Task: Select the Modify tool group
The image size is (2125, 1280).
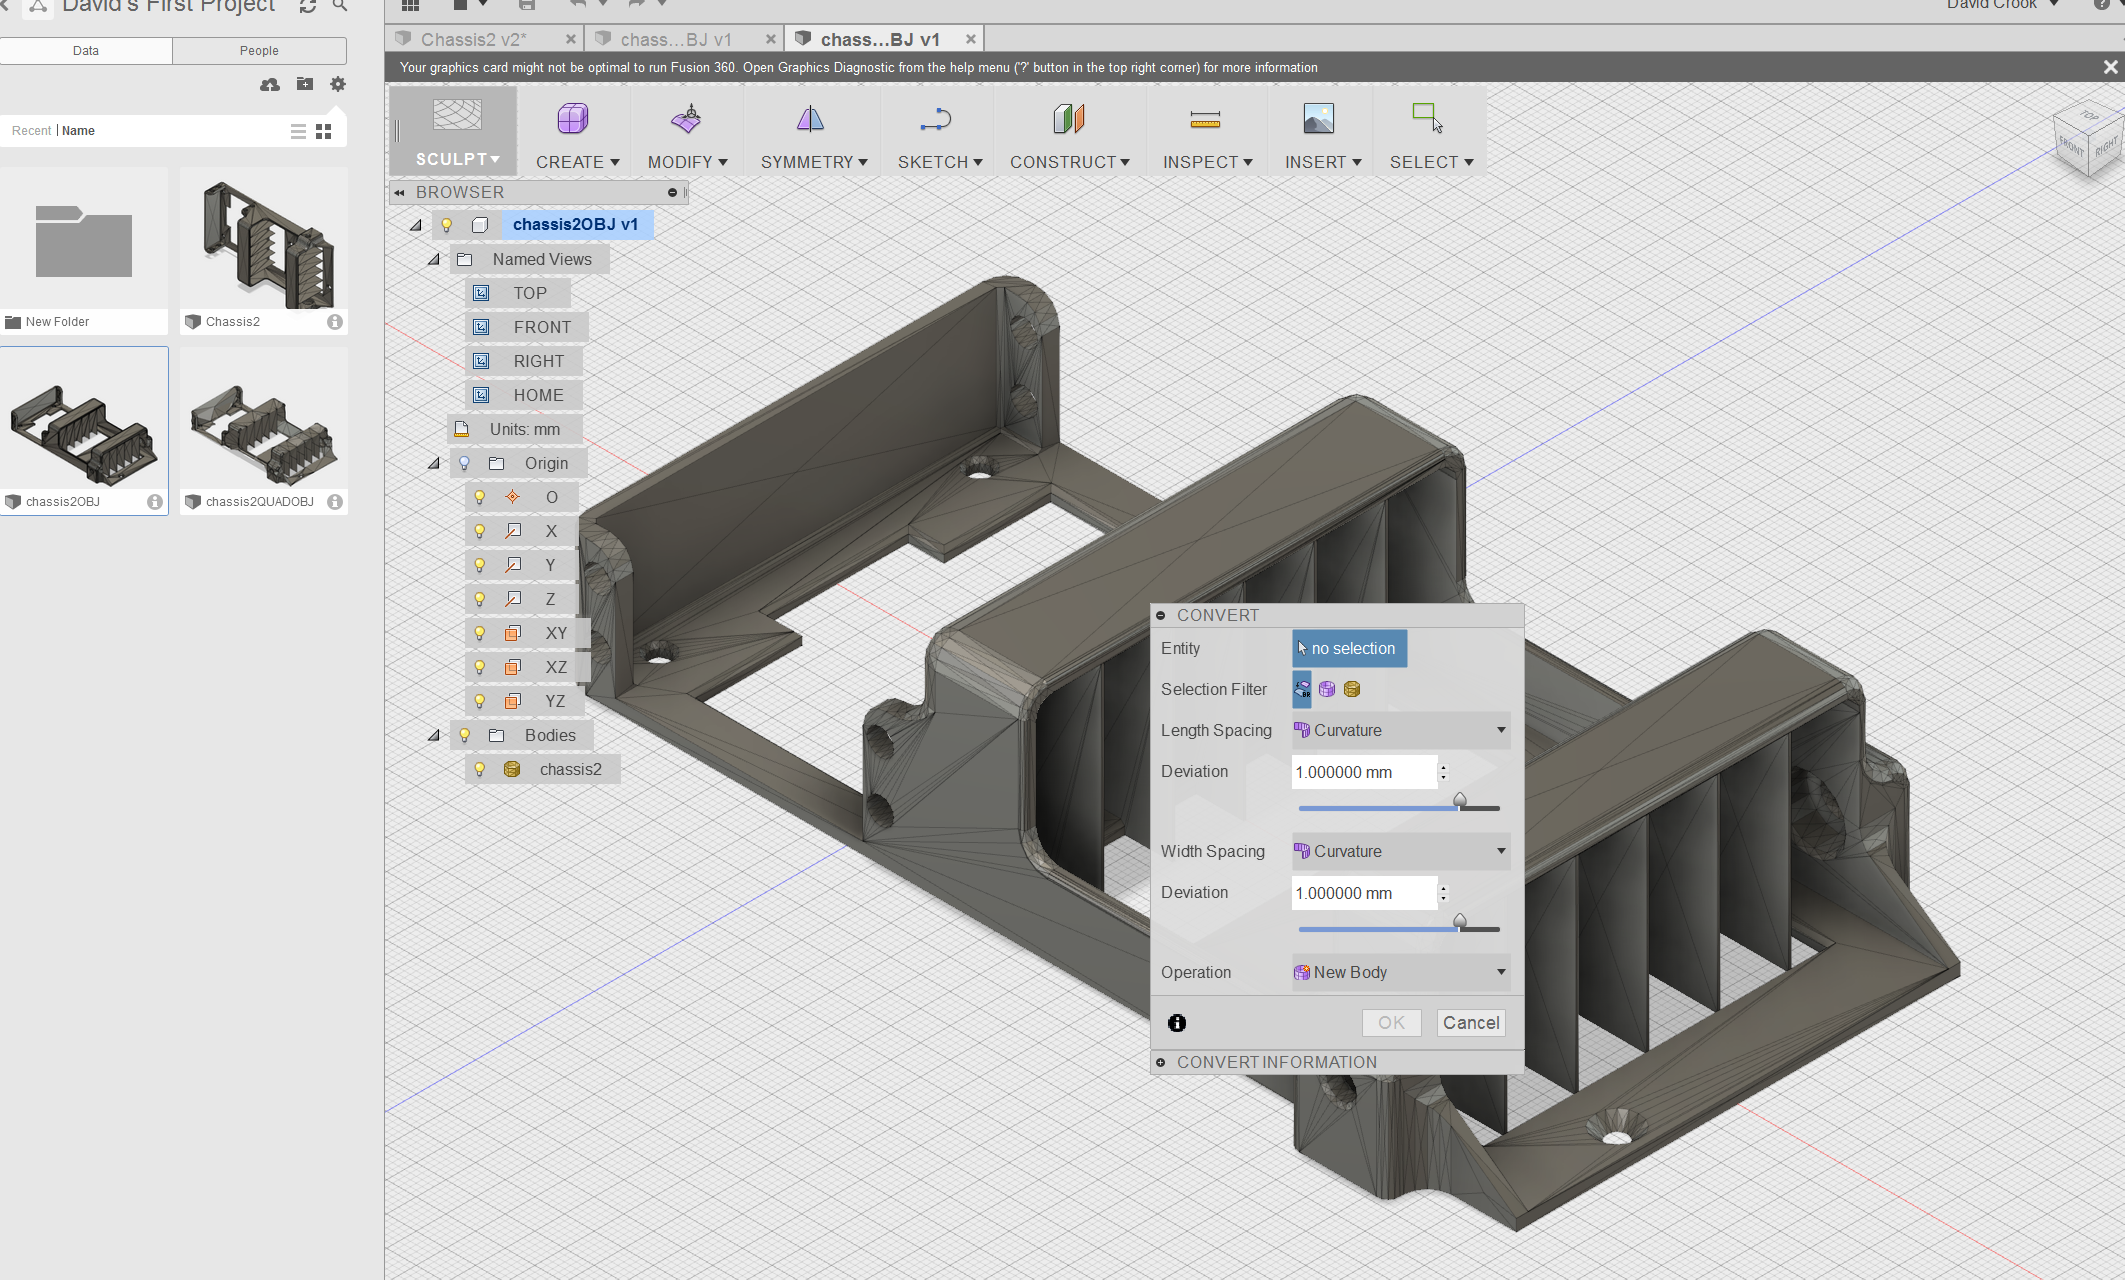Action: coord(686,130)
